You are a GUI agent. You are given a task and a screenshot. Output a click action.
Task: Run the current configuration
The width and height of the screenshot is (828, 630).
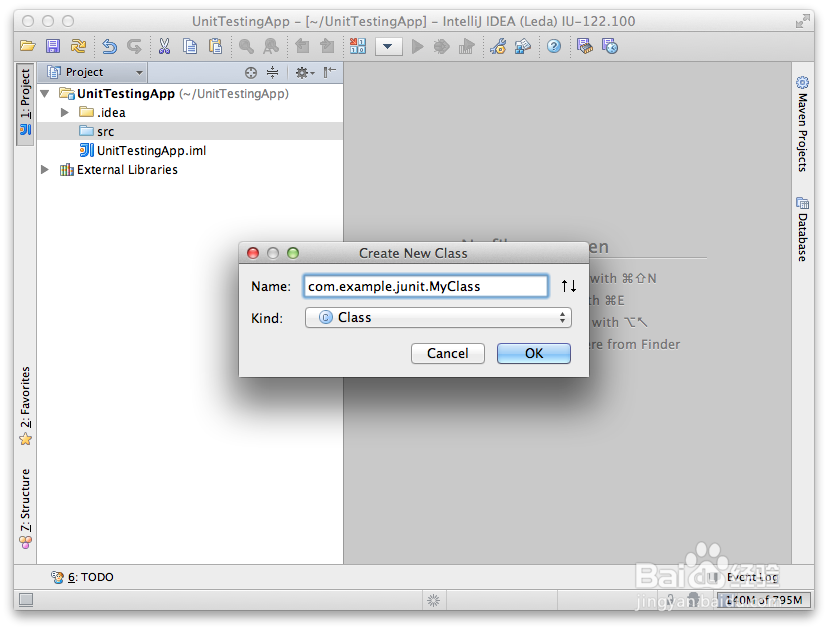coord(417,46)
